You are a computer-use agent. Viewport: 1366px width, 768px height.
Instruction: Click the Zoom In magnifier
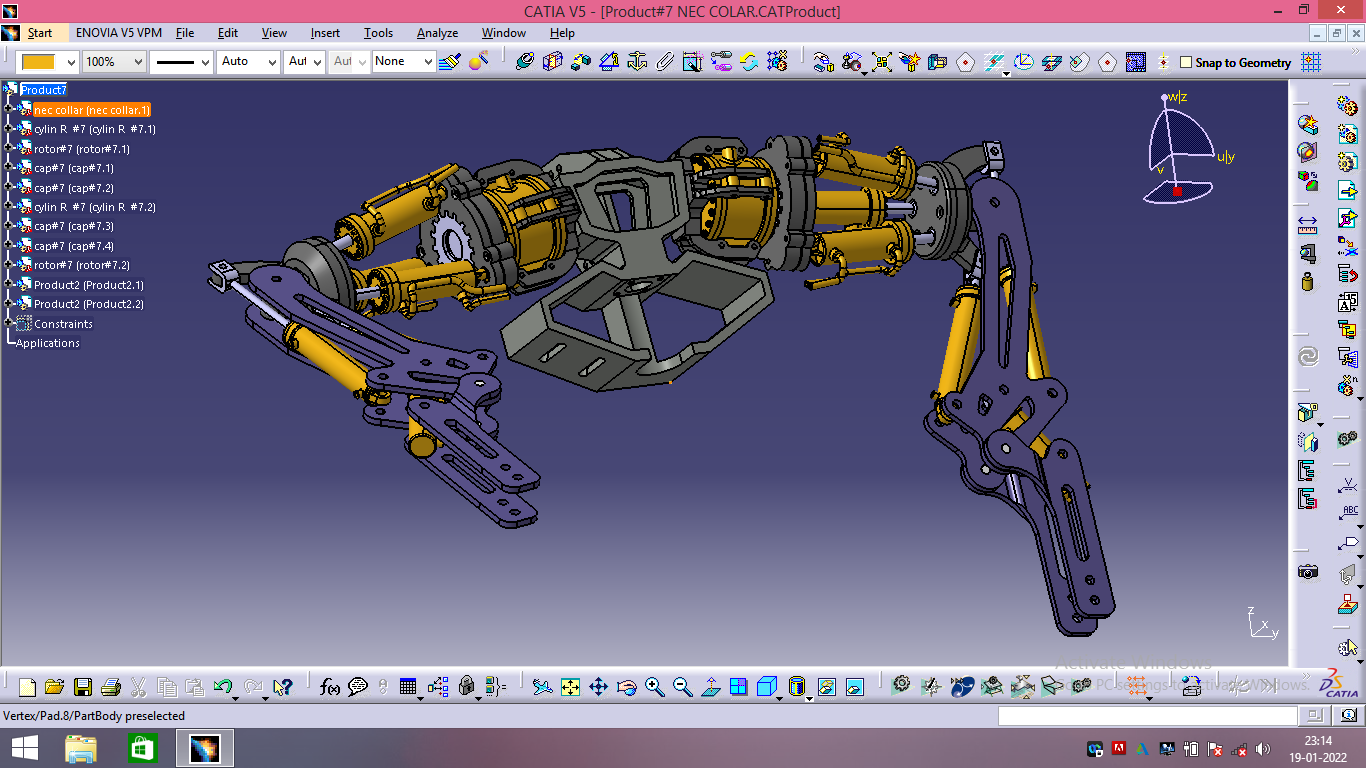(654, 687)
